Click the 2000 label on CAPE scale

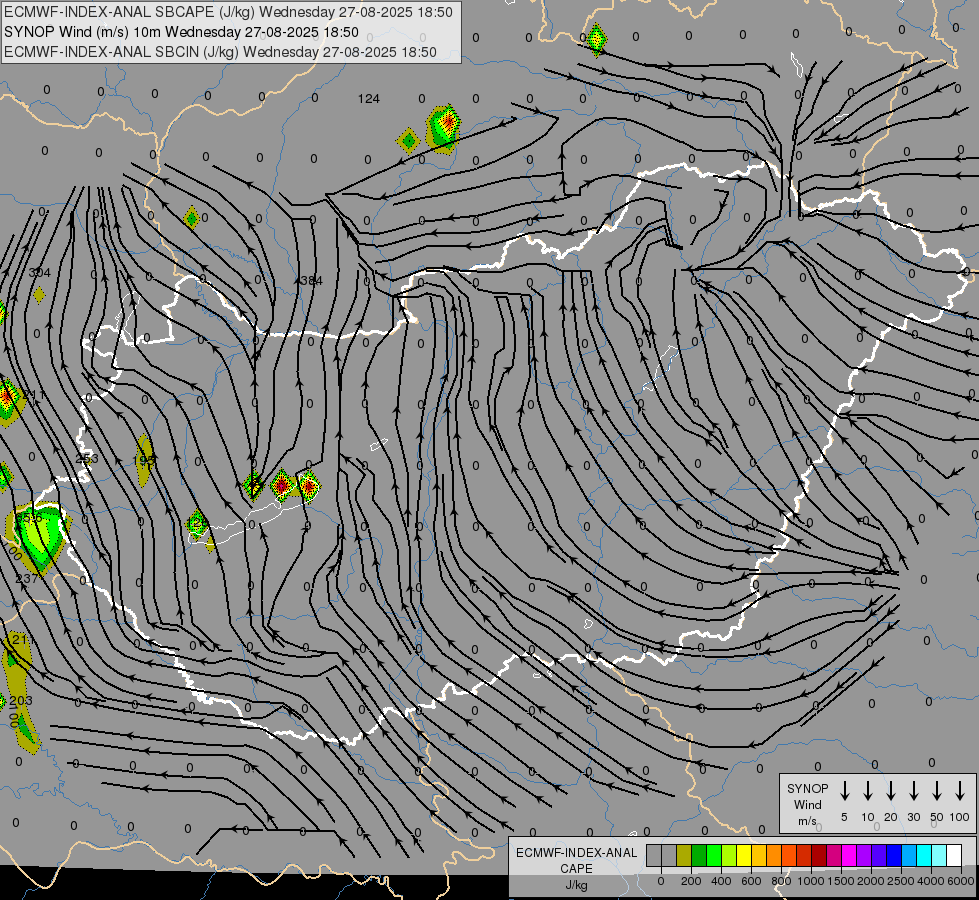pos(871,881)
